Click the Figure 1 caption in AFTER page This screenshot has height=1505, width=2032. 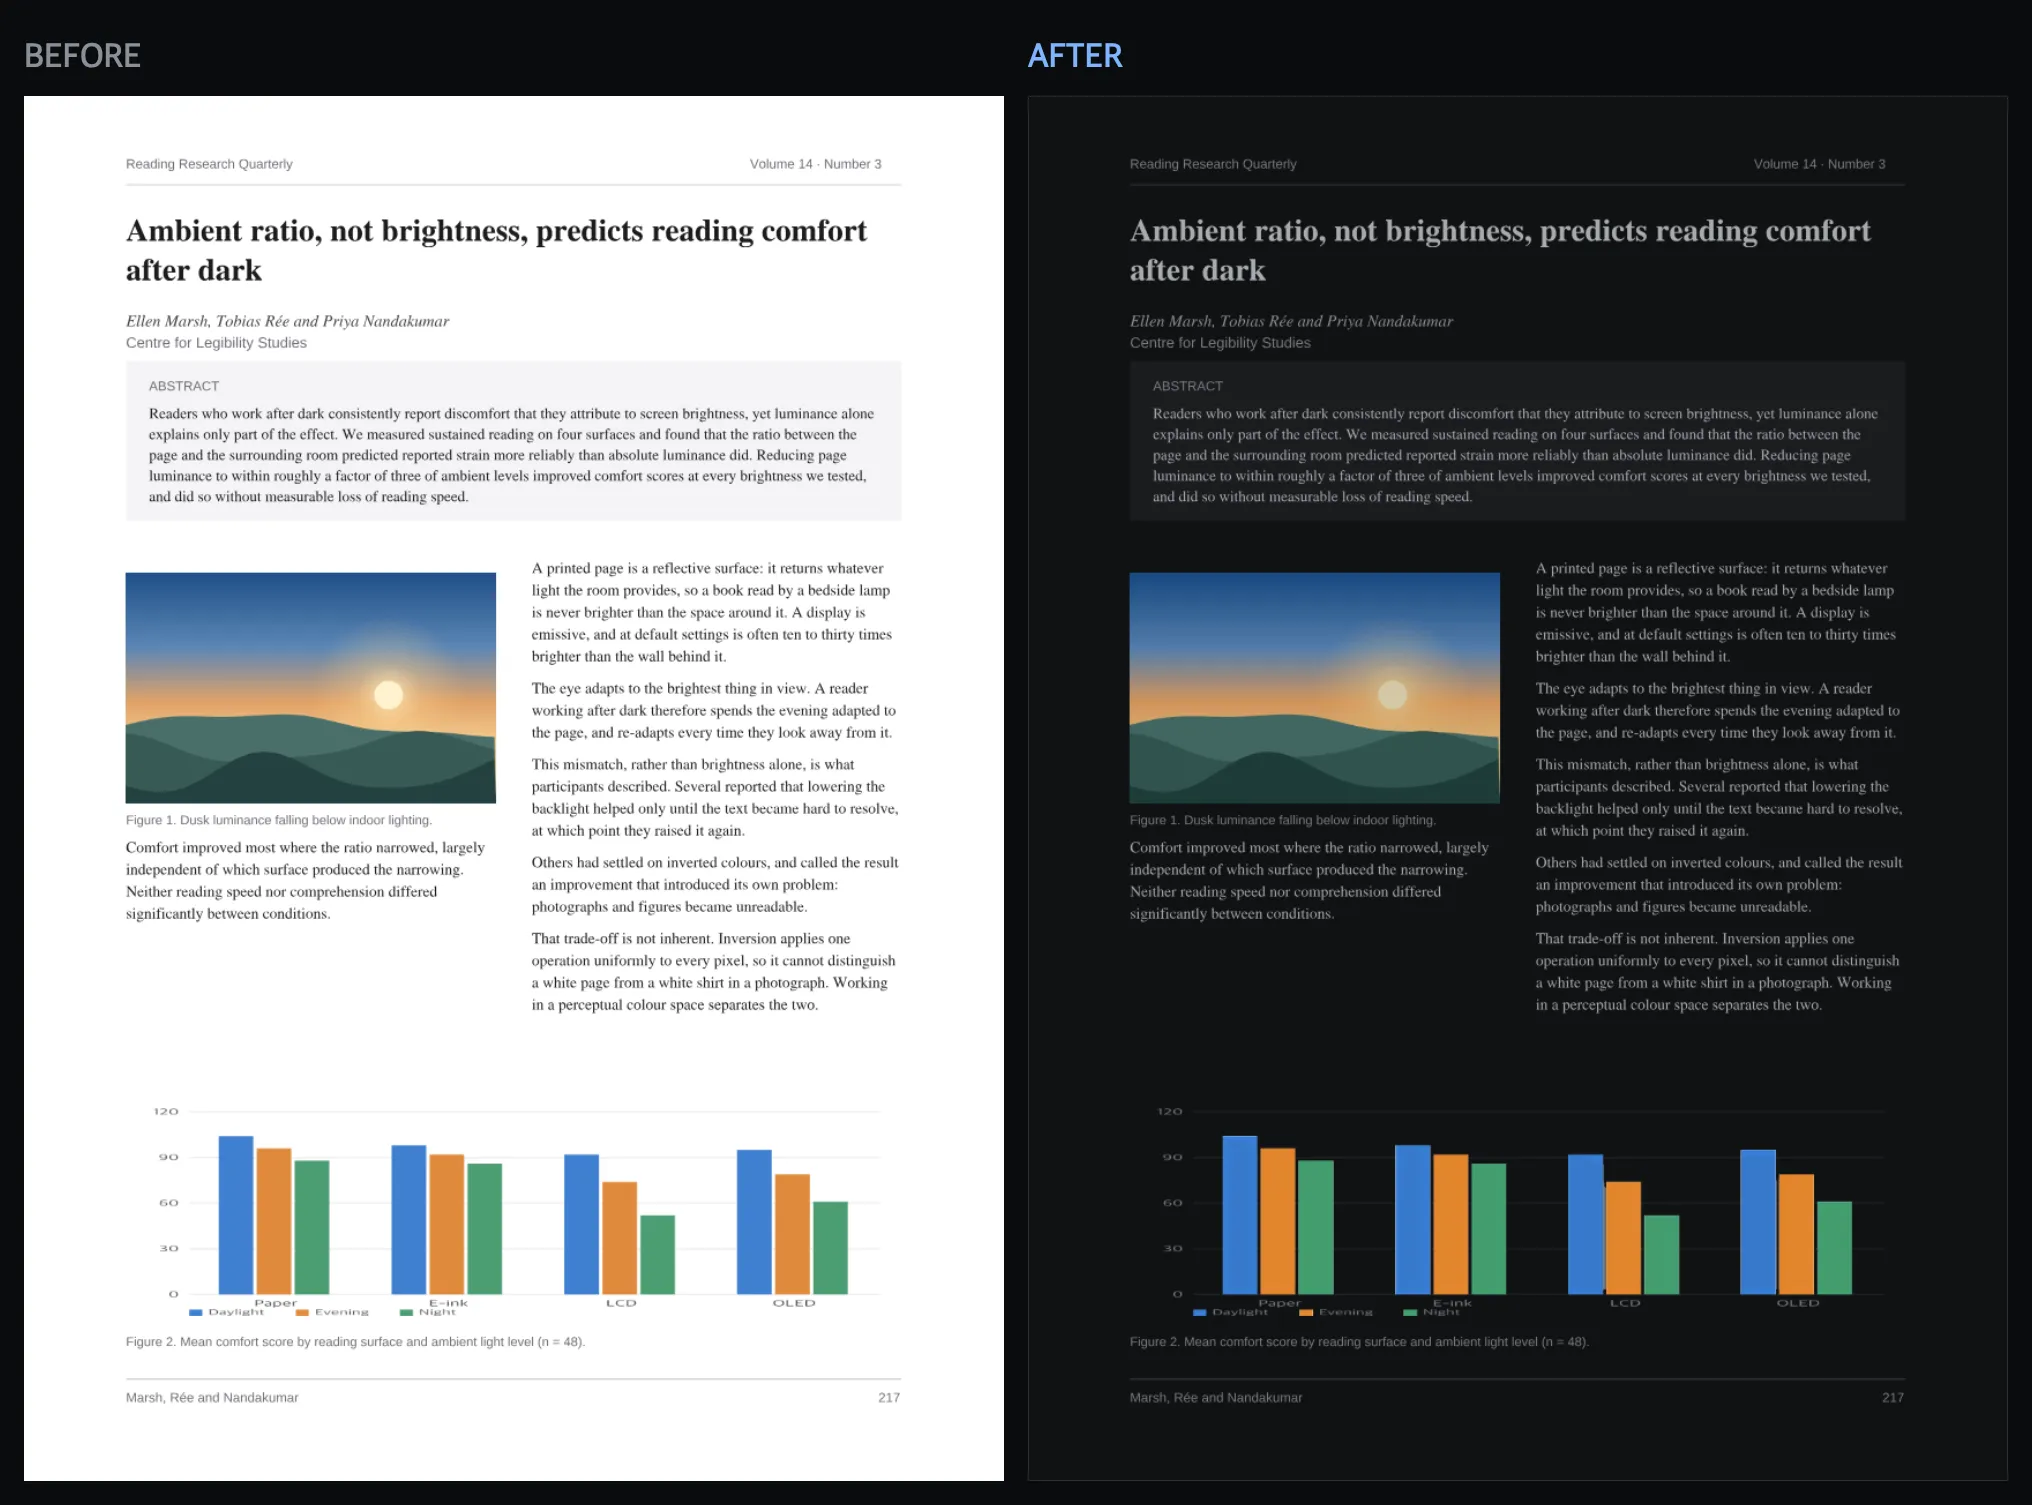pos(1283,820)
